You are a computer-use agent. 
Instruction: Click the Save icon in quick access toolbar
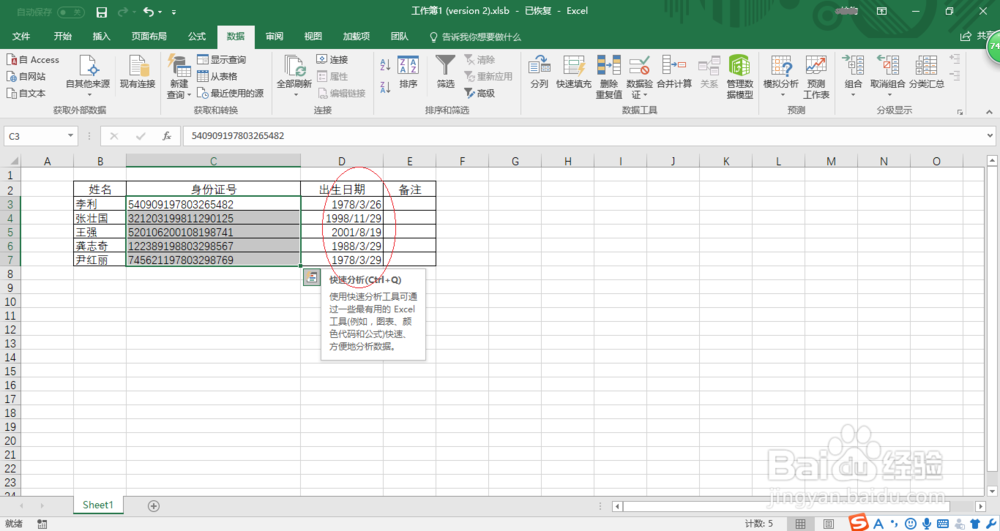[101, 12]
